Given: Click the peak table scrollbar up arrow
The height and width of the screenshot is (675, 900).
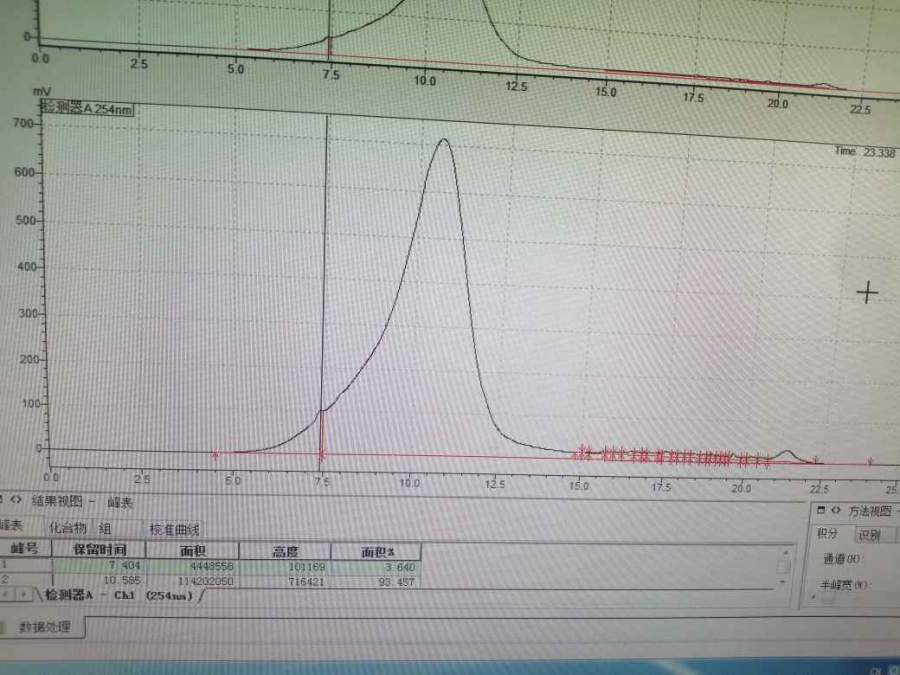Looking at the screenshot, I should coord(785,553).
